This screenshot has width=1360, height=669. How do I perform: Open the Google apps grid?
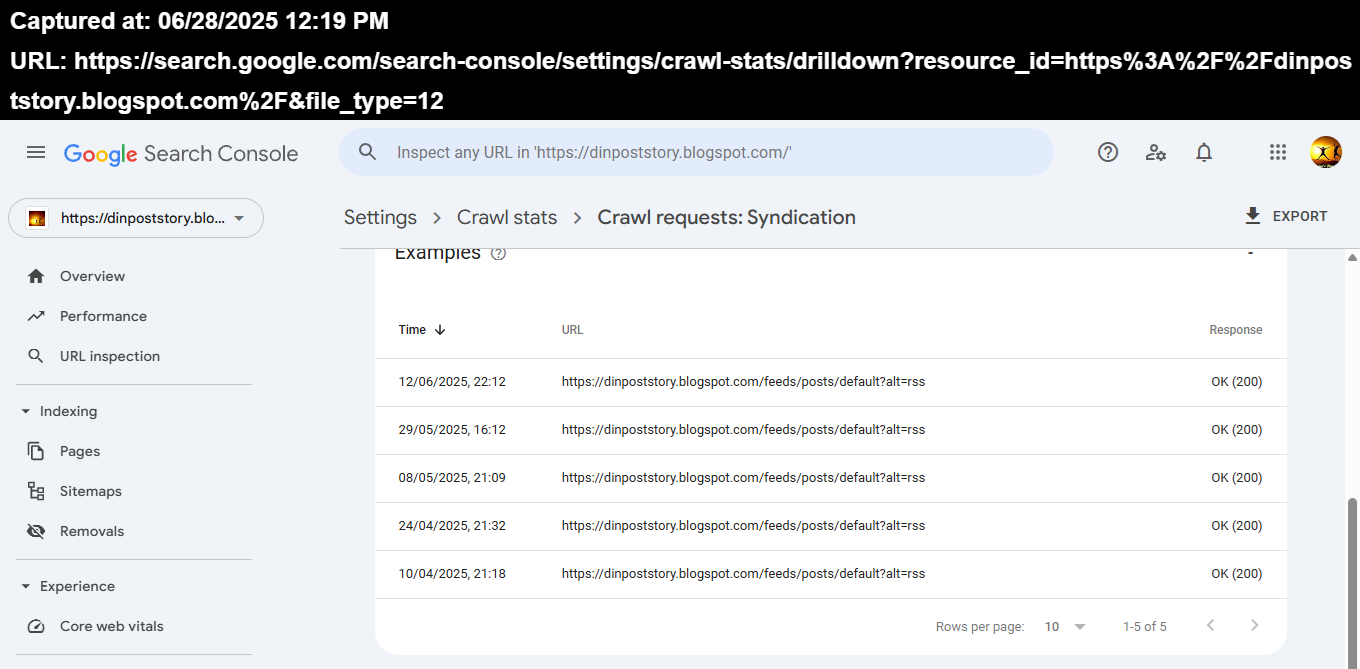click(1277, 152)
